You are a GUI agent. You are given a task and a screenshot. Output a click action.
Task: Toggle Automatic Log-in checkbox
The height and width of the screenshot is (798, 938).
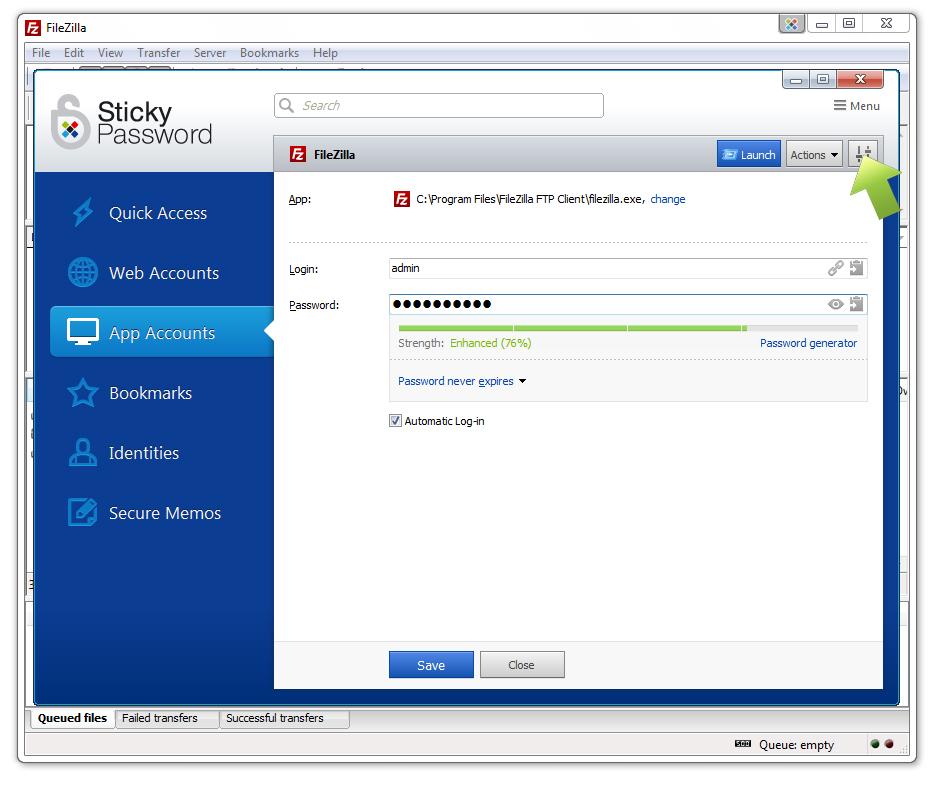pos(395,421)
